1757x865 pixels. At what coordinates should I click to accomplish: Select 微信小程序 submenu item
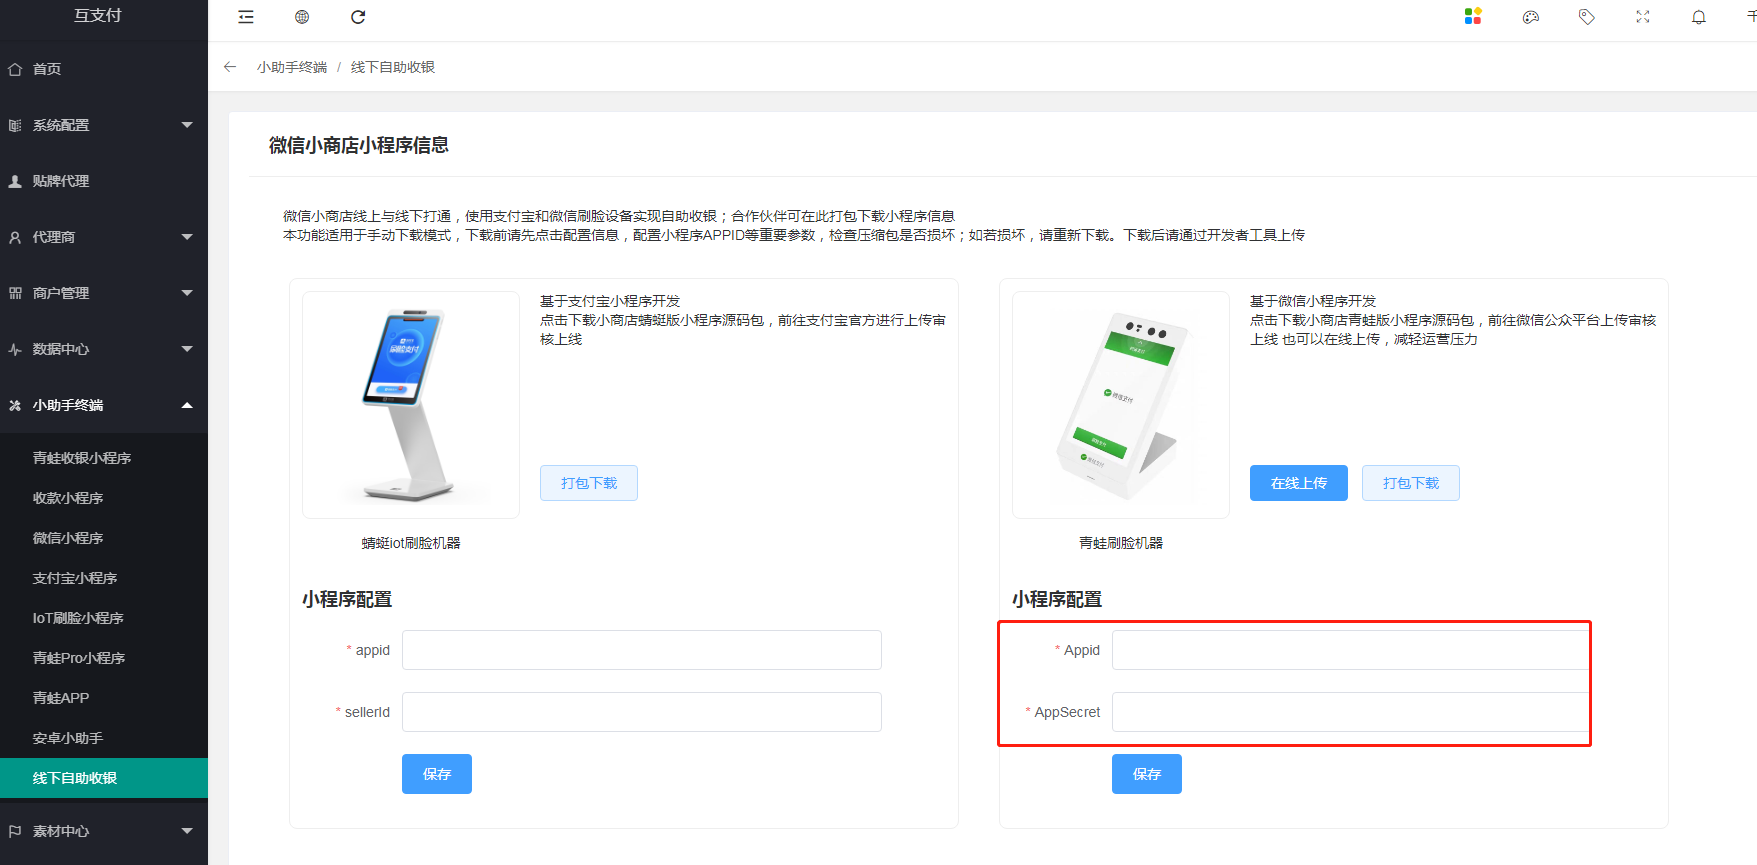coord(104,538)
